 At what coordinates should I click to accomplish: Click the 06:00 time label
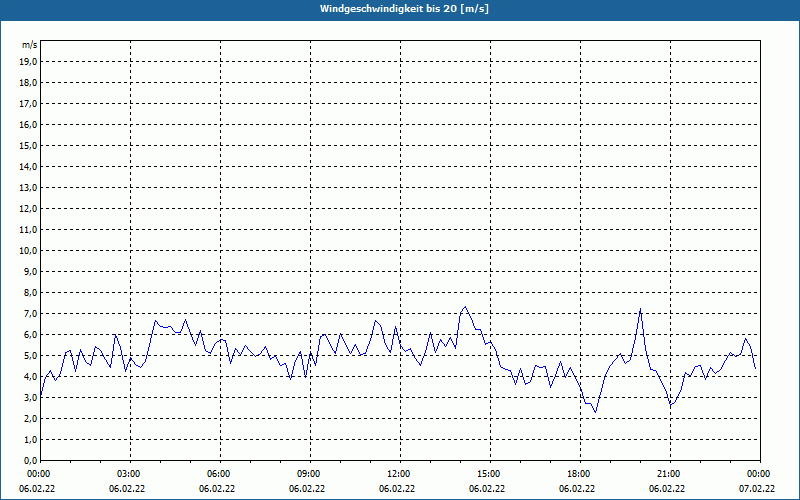pyautogui.click(x=220, y=474)
